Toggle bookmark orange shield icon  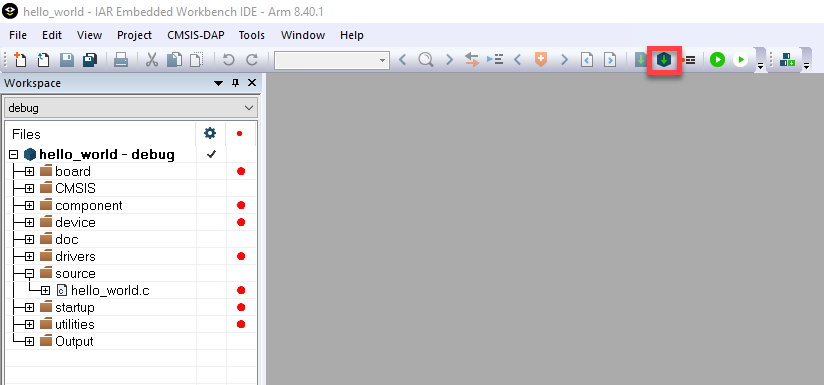point(541,60)
